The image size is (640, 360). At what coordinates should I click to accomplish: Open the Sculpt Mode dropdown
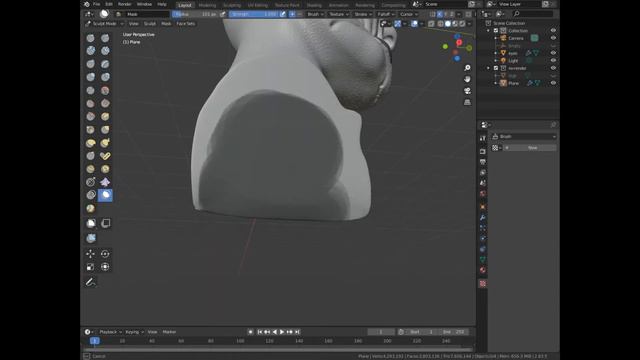click(104, 24)
